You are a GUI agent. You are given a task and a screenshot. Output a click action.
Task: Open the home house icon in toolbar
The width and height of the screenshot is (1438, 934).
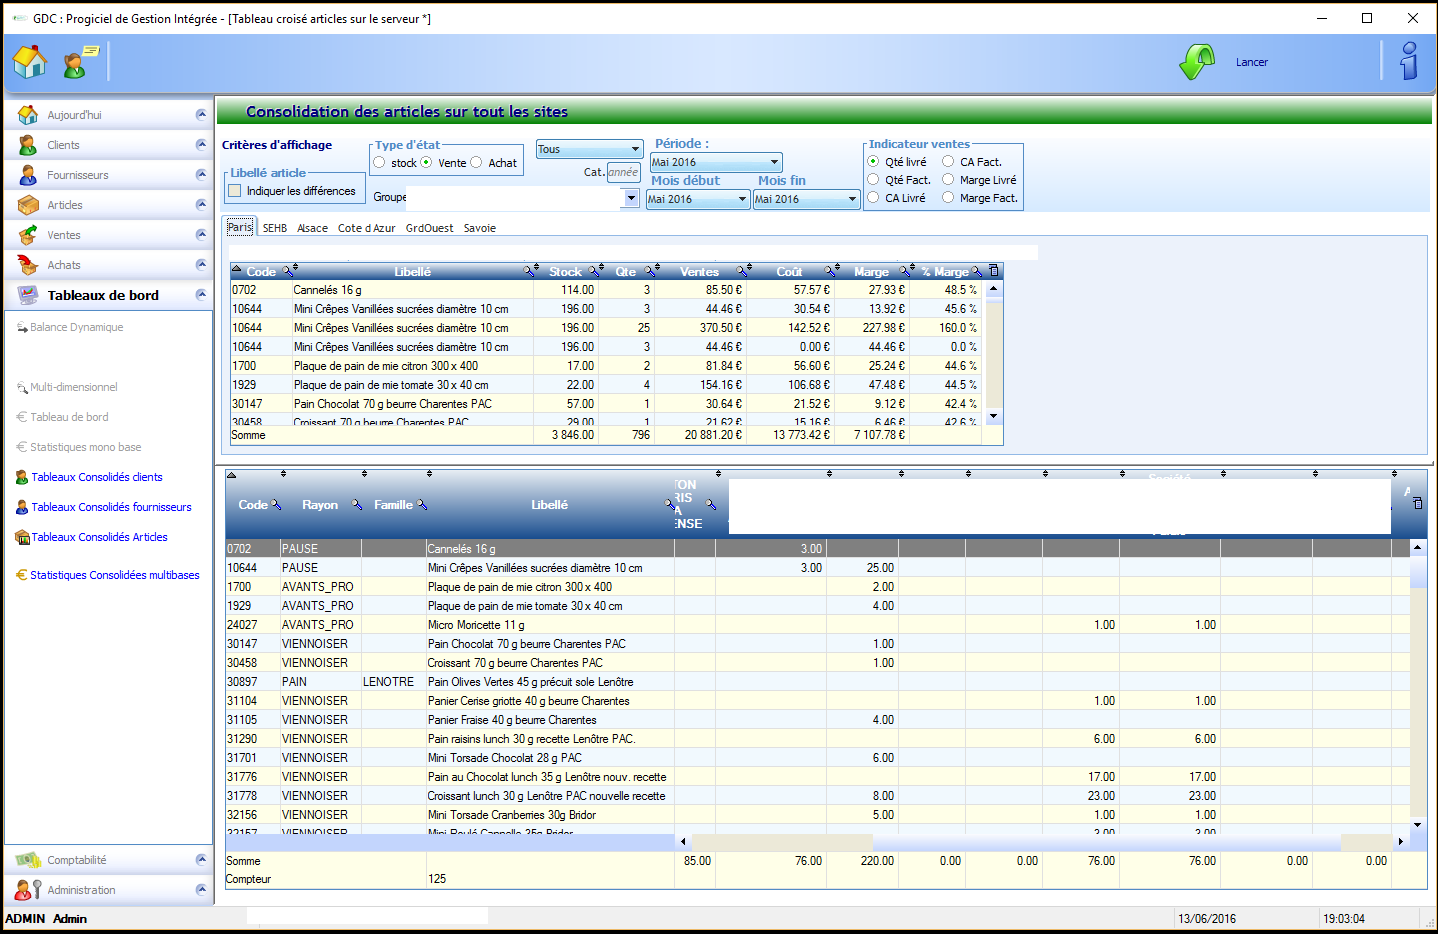coord(29,62)
